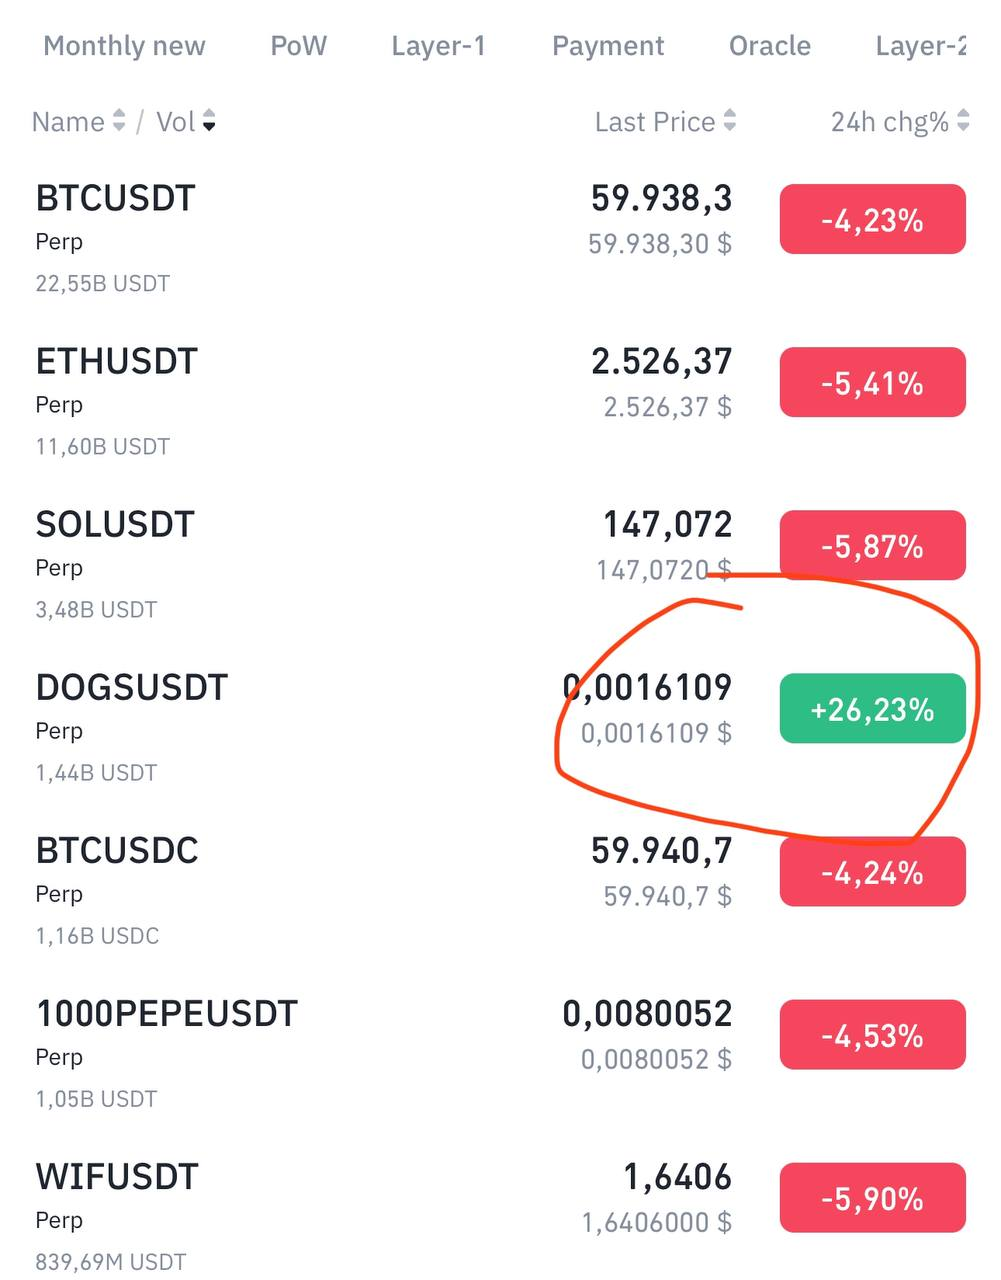Select the Layer-1 category tab
This screenshot has width=1001, height=1280.
pyautogui.click(x=438, y=46)
